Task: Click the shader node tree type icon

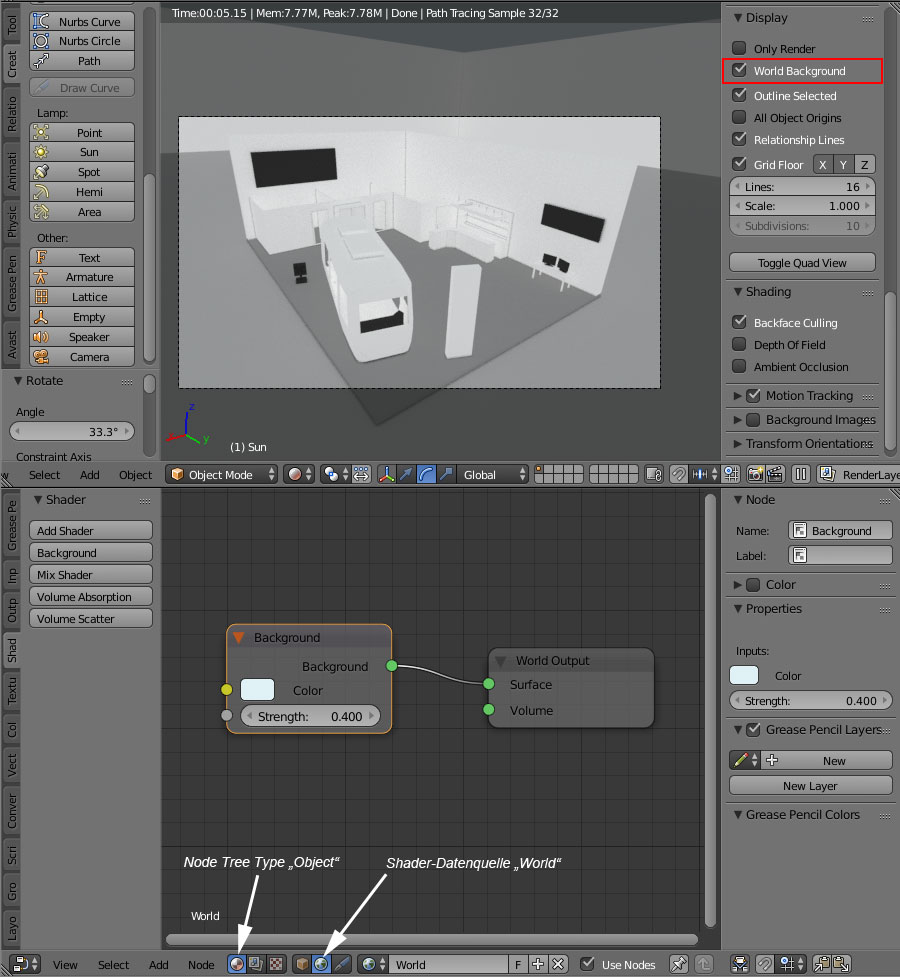Action: pos(237,965)
